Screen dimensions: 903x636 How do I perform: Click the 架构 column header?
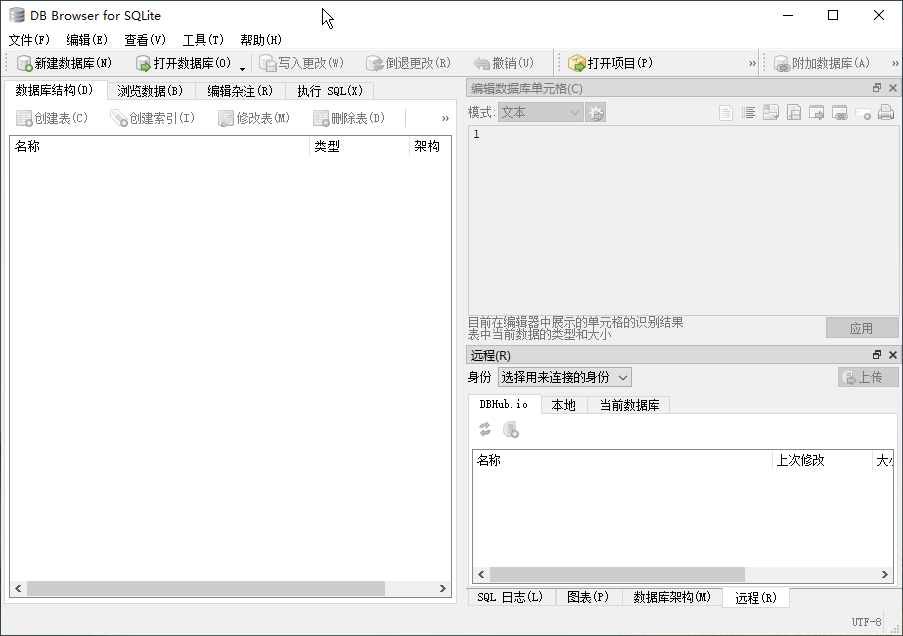click(x=430, y=146)
